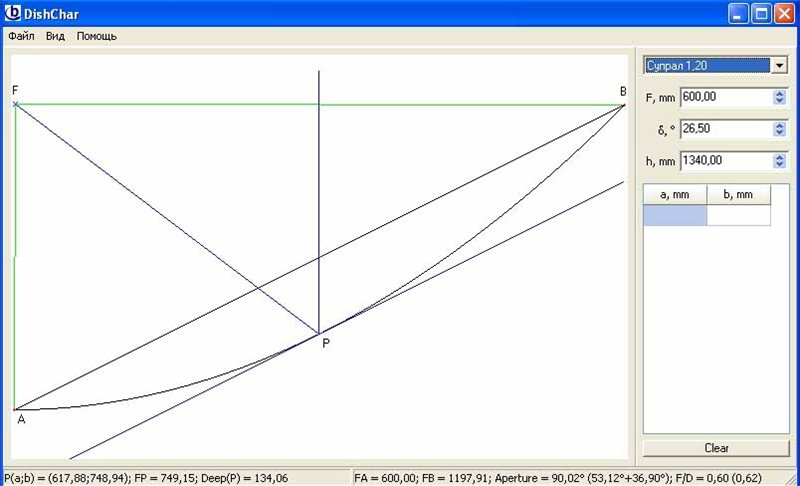This screenshot has height=486, width=800.
Task: Increase δ angle with up arrow
Action: pos(779,125)
